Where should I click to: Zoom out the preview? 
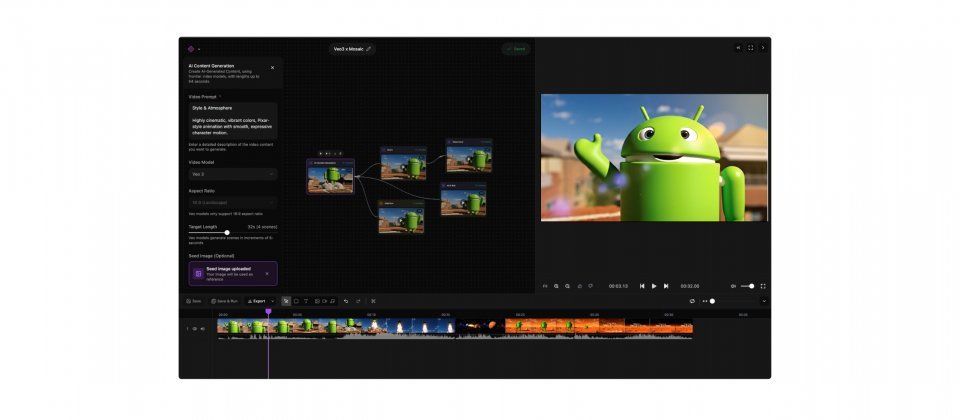coord(568,286)
